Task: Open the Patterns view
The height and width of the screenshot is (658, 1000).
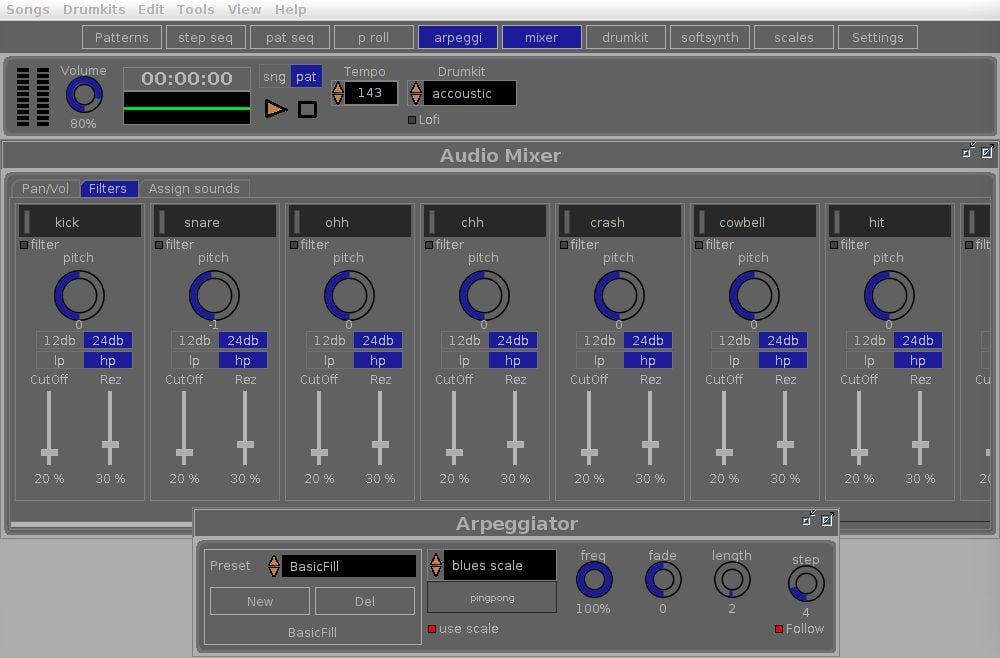Action: pos(122,38)
